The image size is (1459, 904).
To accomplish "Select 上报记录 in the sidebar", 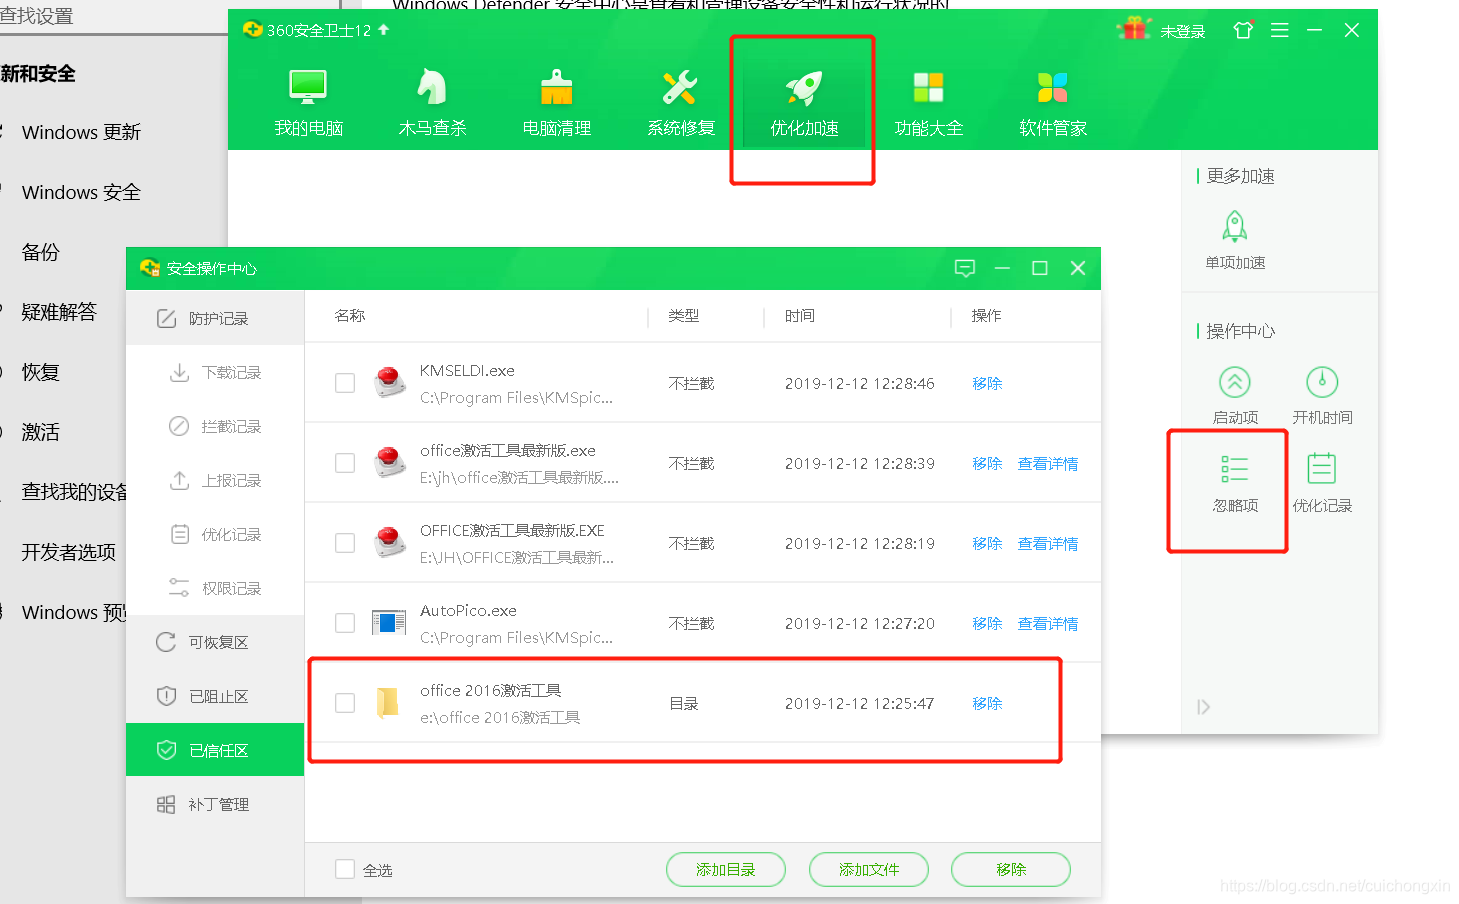I will point(215,480).
